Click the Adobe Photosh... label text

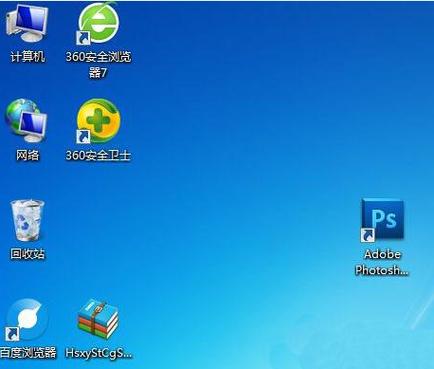tap(382, 262)
